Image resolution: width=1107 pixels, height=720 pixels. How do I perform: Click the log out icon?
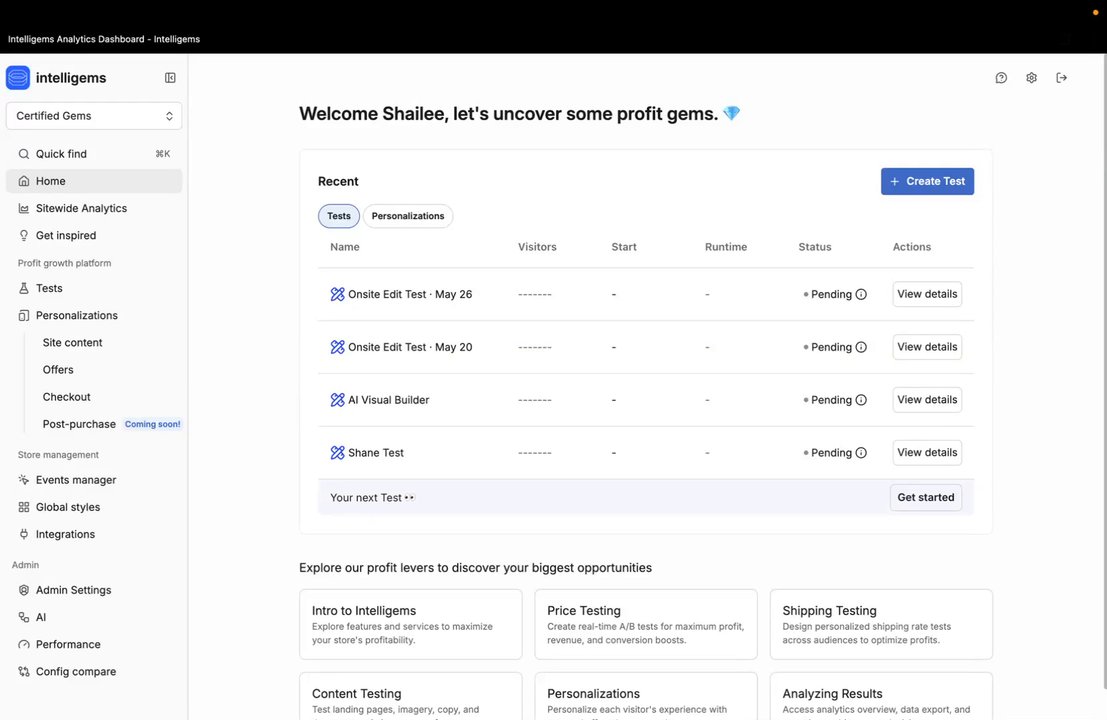[1061, 78]
